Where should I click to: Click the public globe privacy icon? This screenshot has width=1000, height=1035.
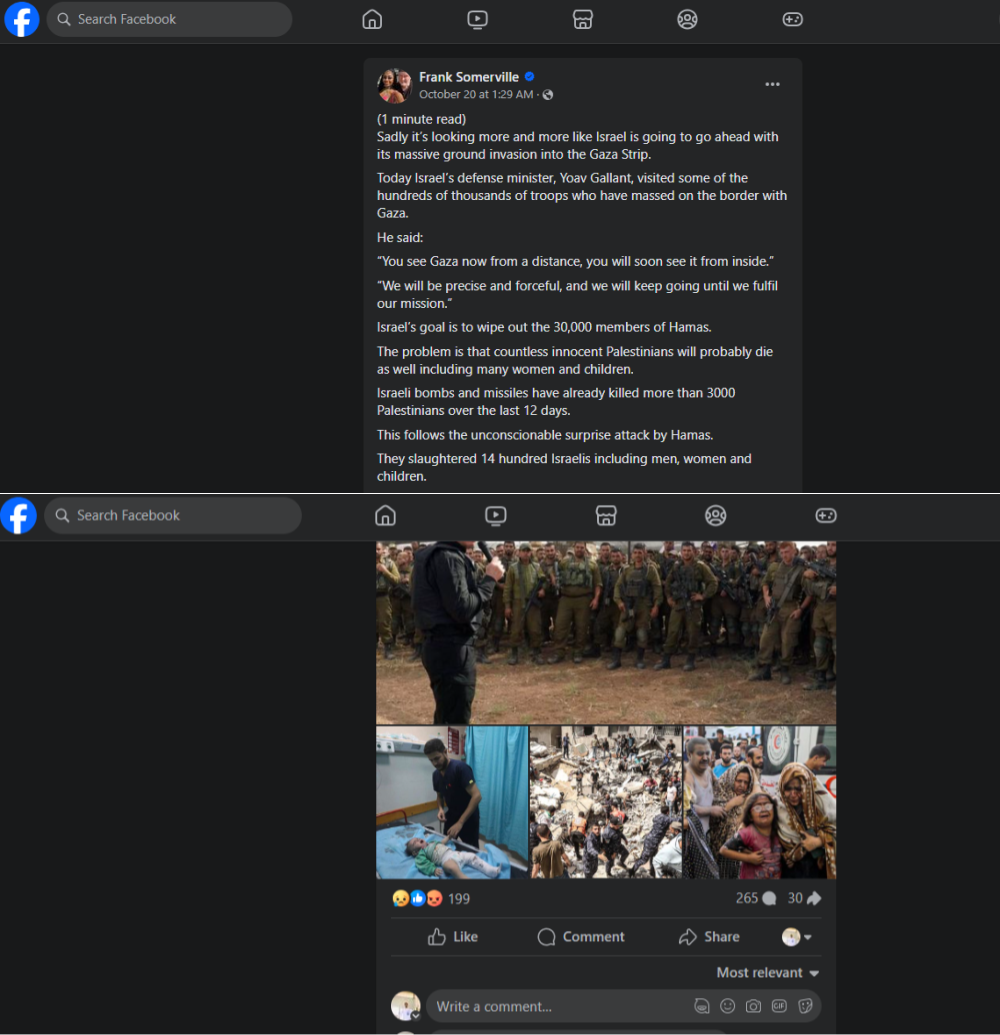[x=548, y=94]
